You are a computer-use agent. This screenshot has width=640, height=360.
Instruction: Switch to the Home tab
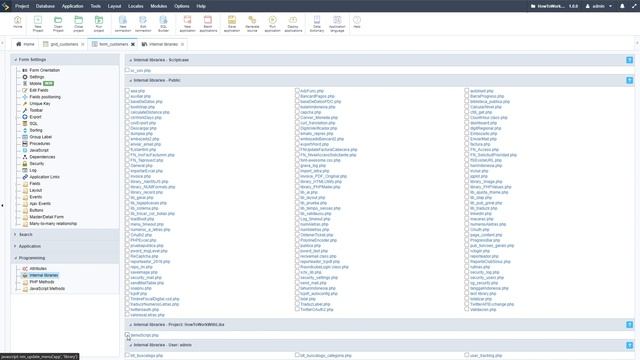(x=25, y=44)
